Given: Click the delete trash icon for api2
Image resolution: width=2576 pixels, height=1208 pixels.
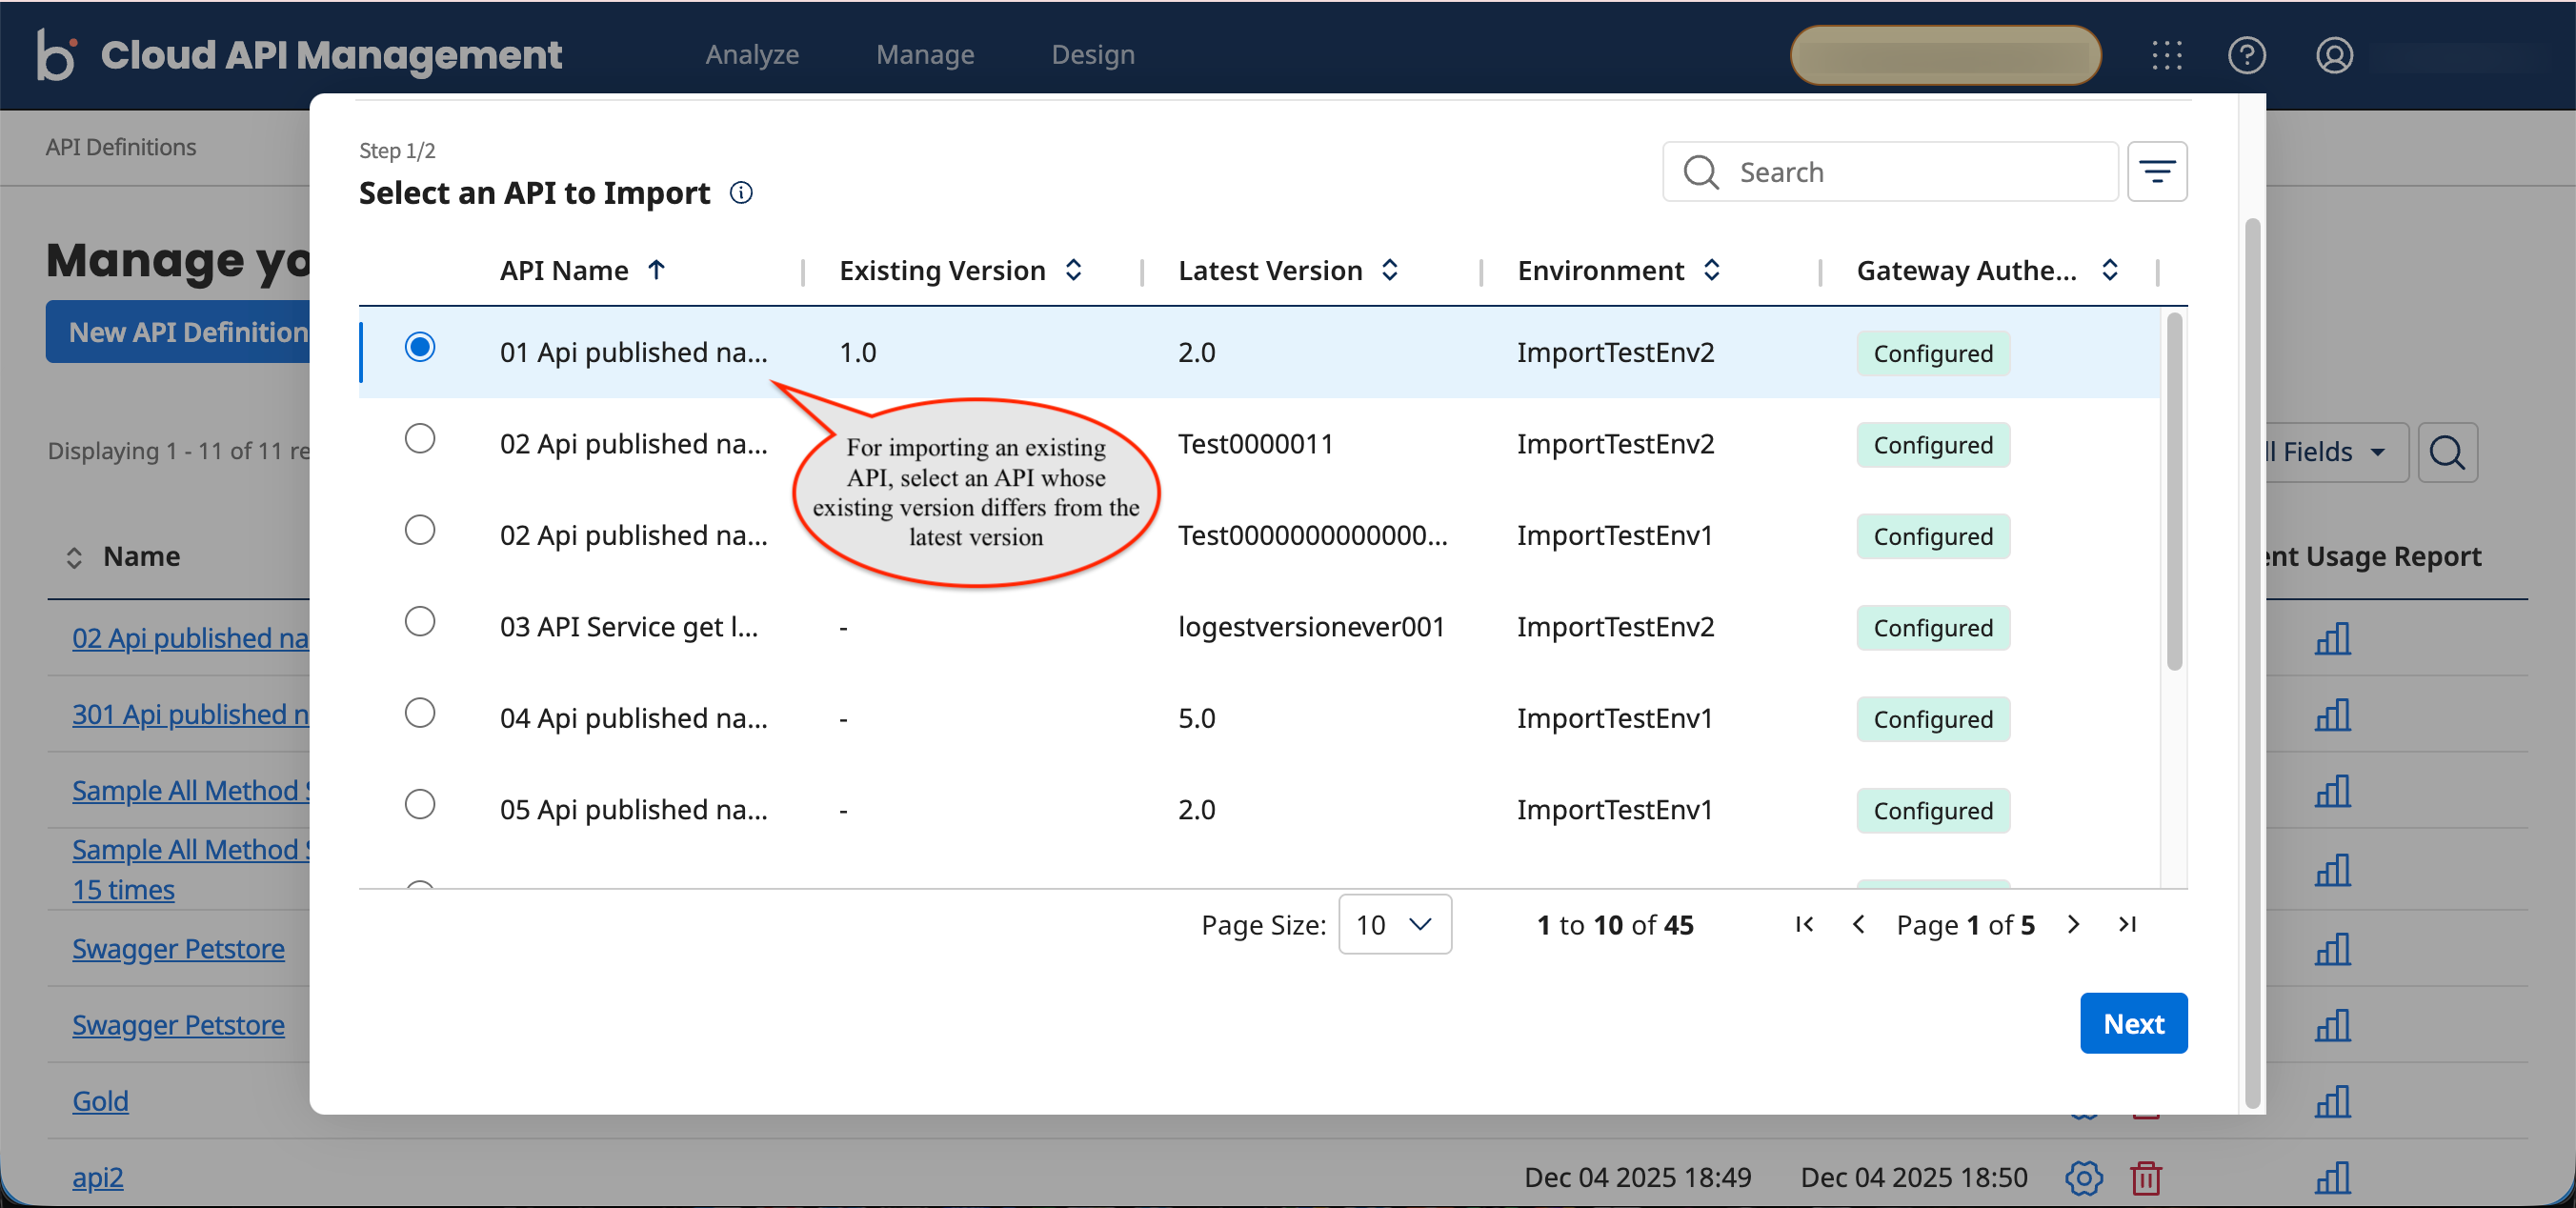Looking at the screenshot, I should 2146,1177.
